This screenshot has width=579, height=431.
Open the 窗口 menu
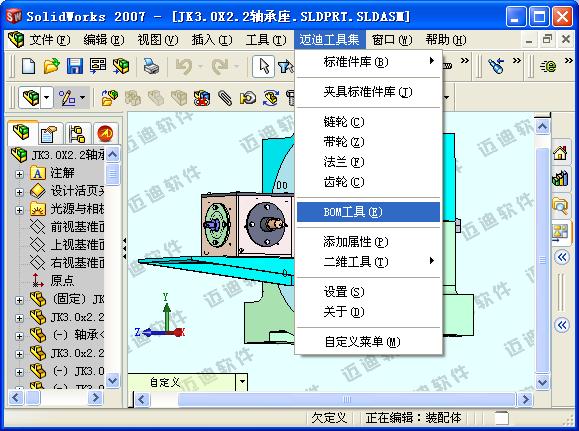point(392,40)
